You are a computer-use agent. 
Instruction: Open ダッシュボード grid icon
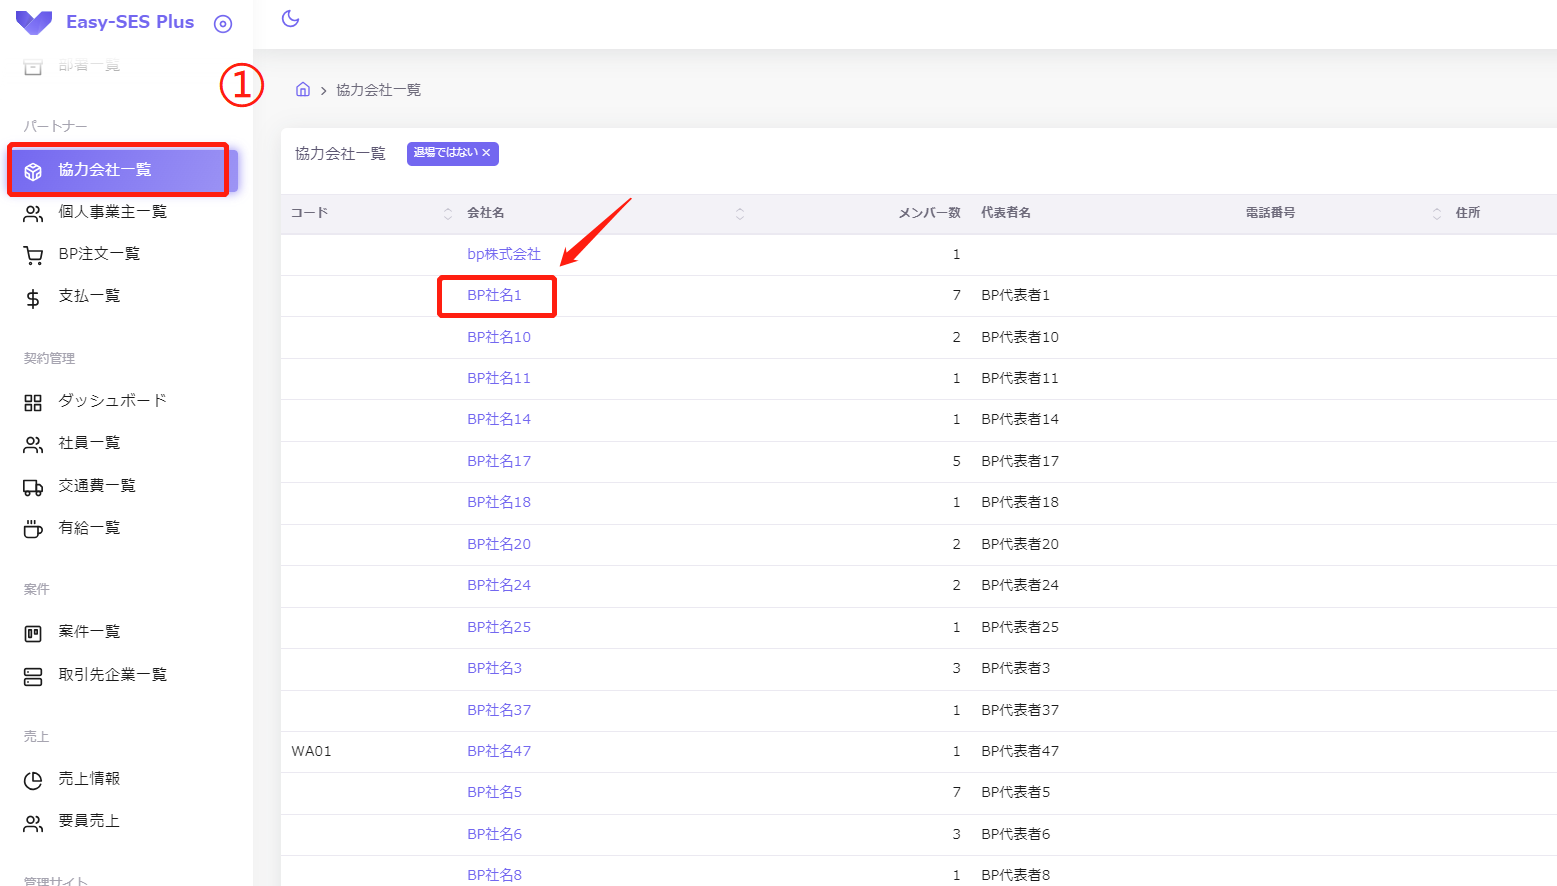pos(33,402)
